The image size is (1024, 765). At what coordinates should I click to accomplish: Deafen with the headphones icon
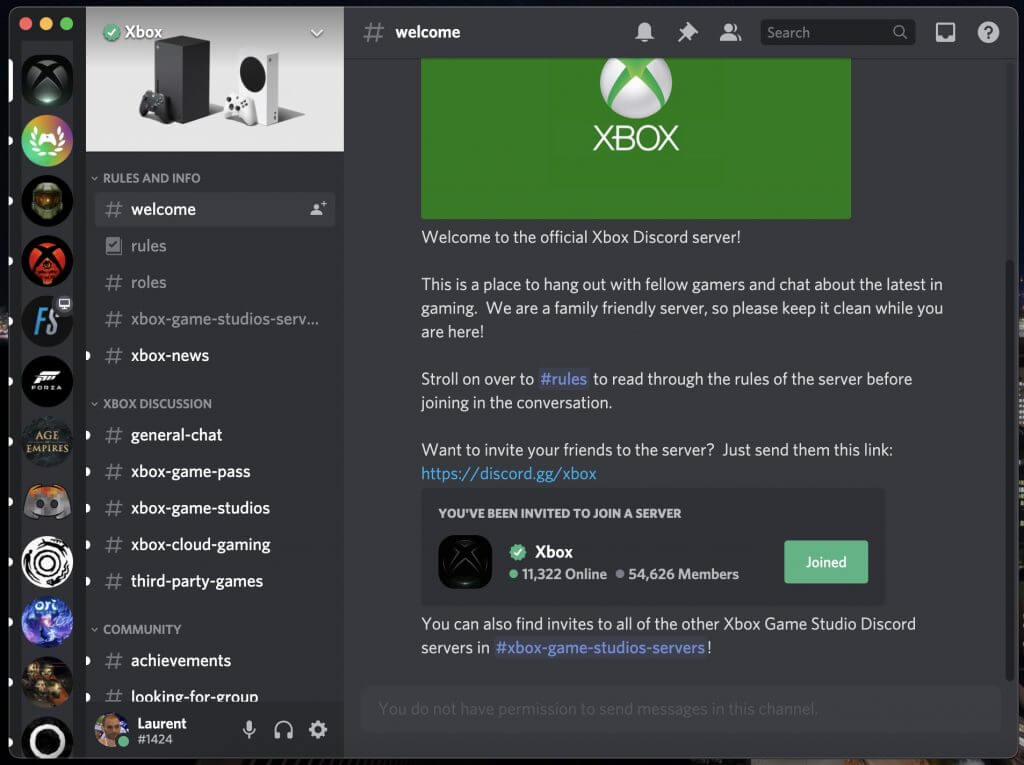tap(283, 729)
